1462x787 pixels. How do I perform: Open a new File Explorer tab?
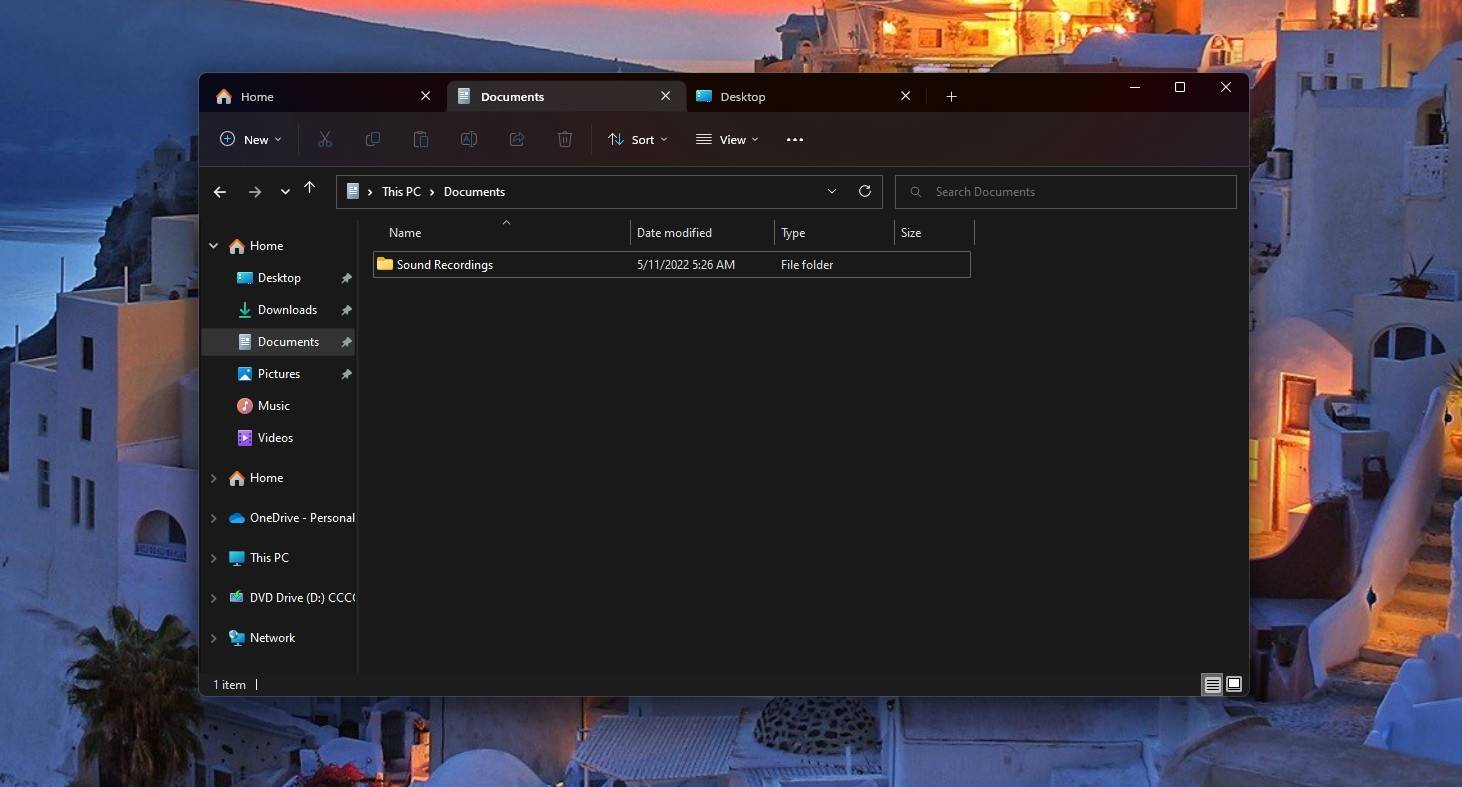[x=951, y=96]
